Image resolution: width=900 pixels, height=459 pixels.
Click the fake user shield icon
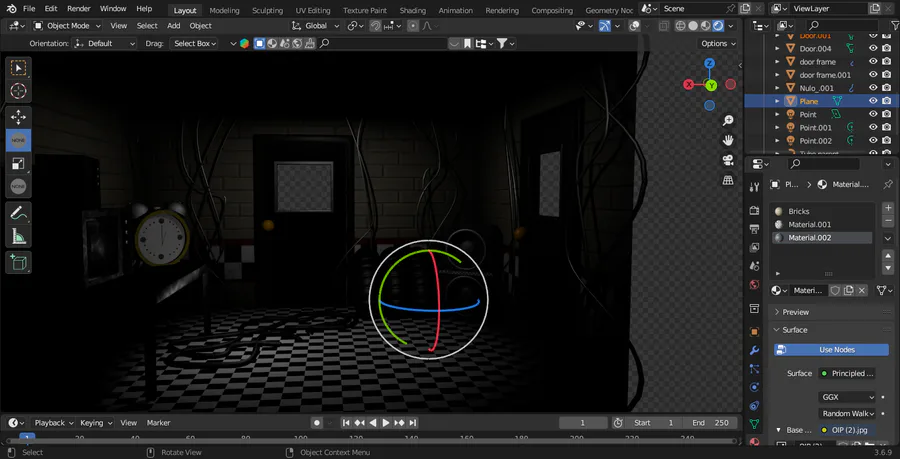click(835, 291)
